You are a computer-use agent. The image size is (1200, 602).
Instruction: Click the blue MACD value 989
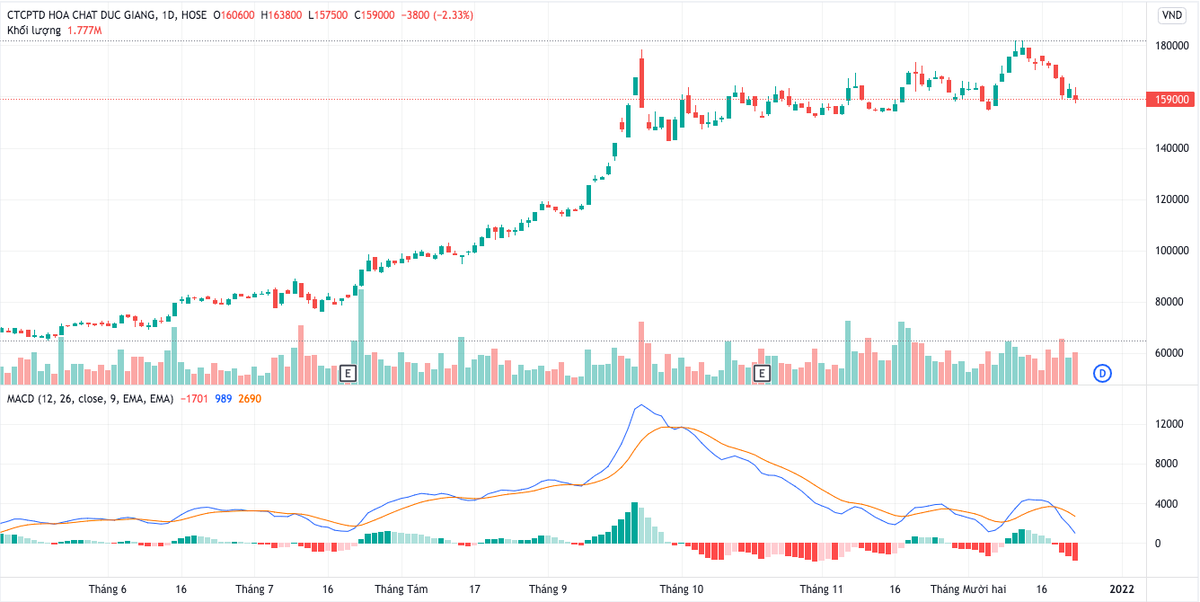coord(223,399)
